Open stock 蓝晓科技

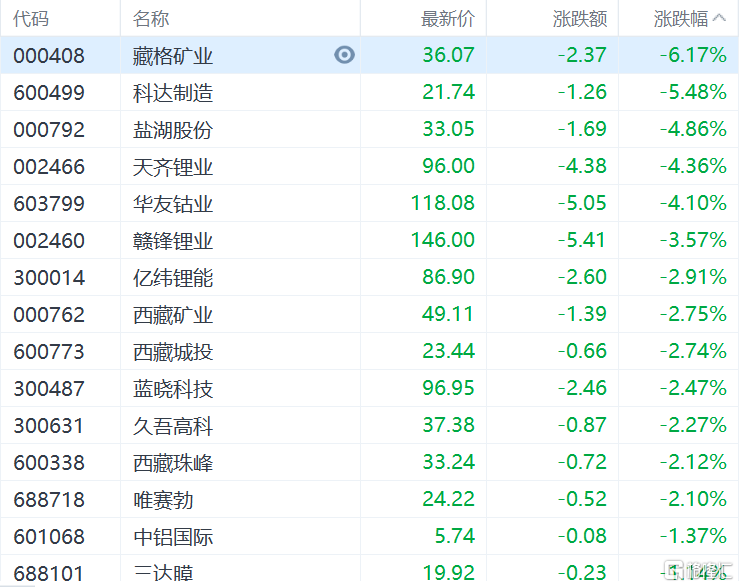point(173,389)
